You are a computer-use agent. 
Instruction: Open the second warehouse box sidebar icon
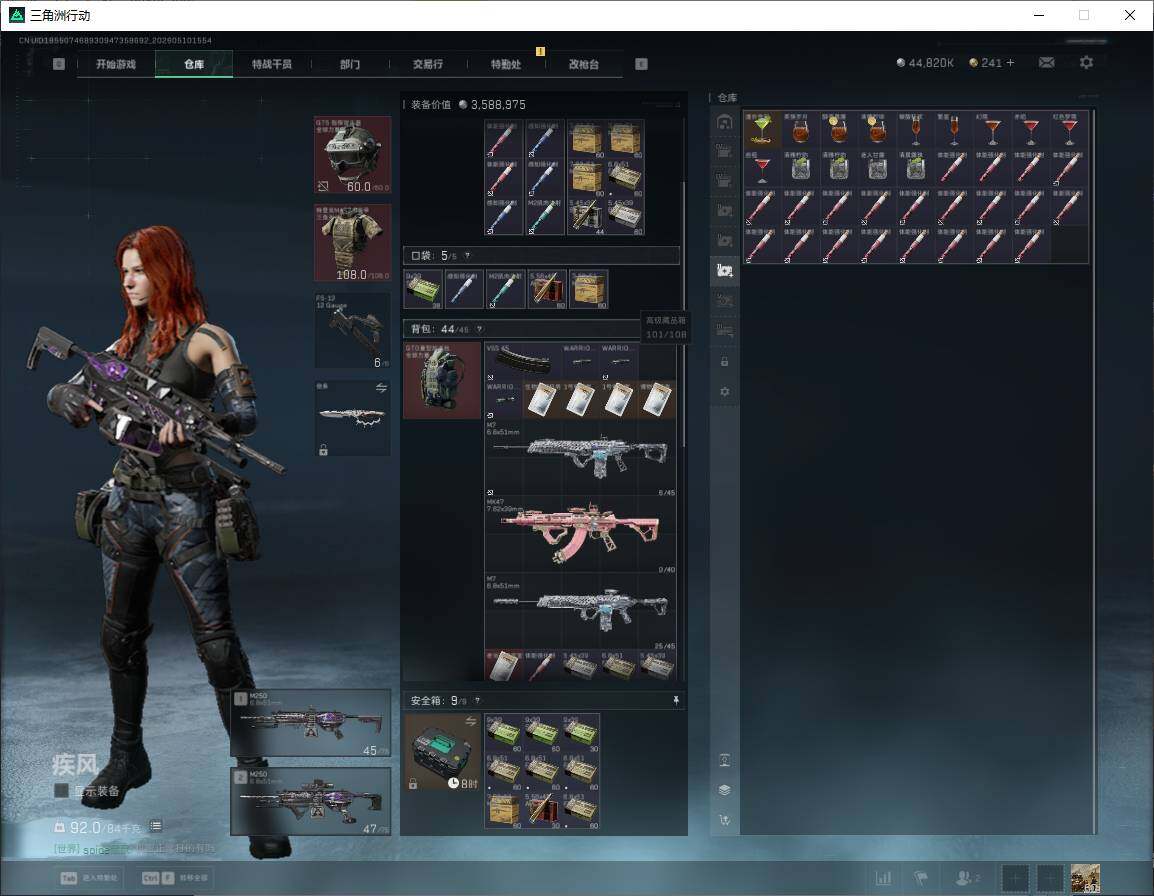click(724, 152)
